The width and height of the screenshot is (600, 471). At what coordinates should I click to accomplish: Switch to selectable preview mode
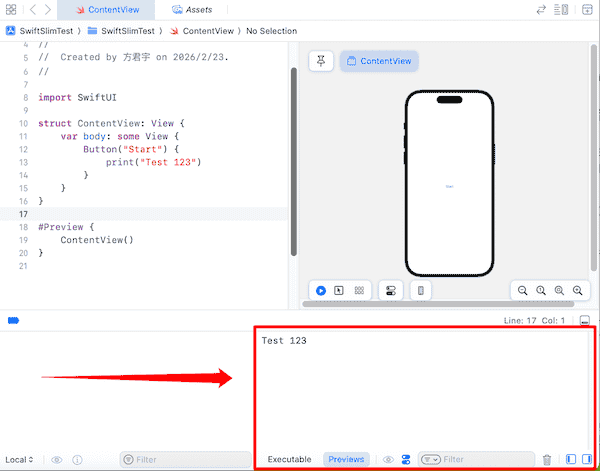point(340,290)
